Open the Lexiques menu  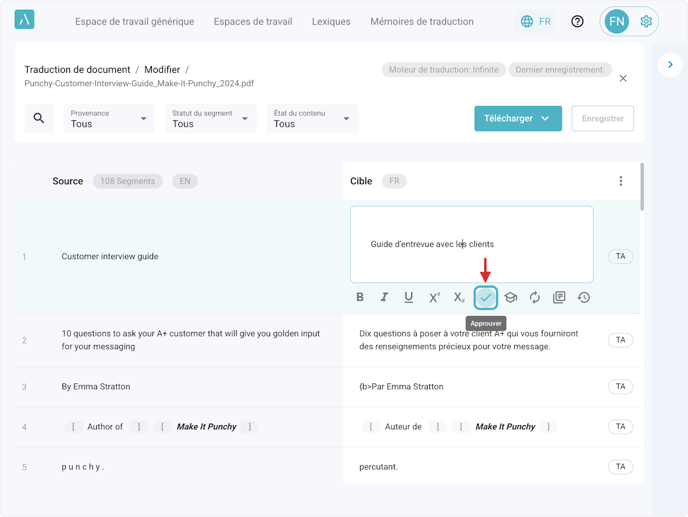(331, 21)
